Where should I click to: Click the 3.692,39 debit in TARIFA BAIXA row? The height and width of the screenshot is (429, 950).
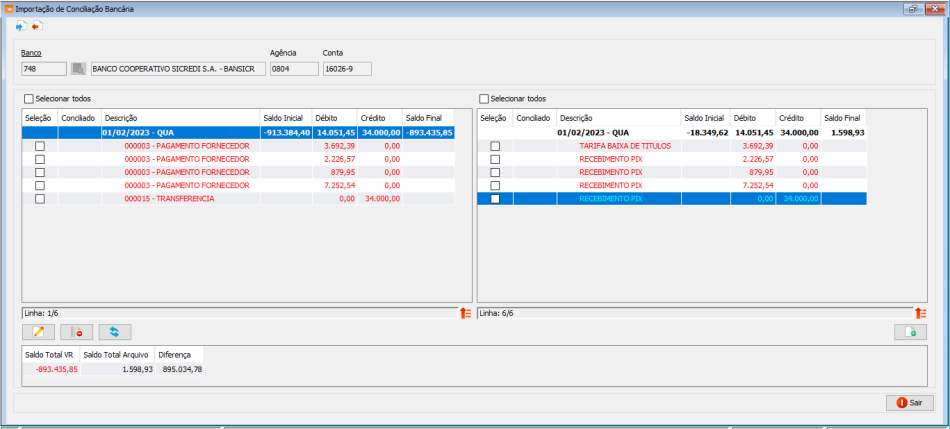(x=760, y=146)
